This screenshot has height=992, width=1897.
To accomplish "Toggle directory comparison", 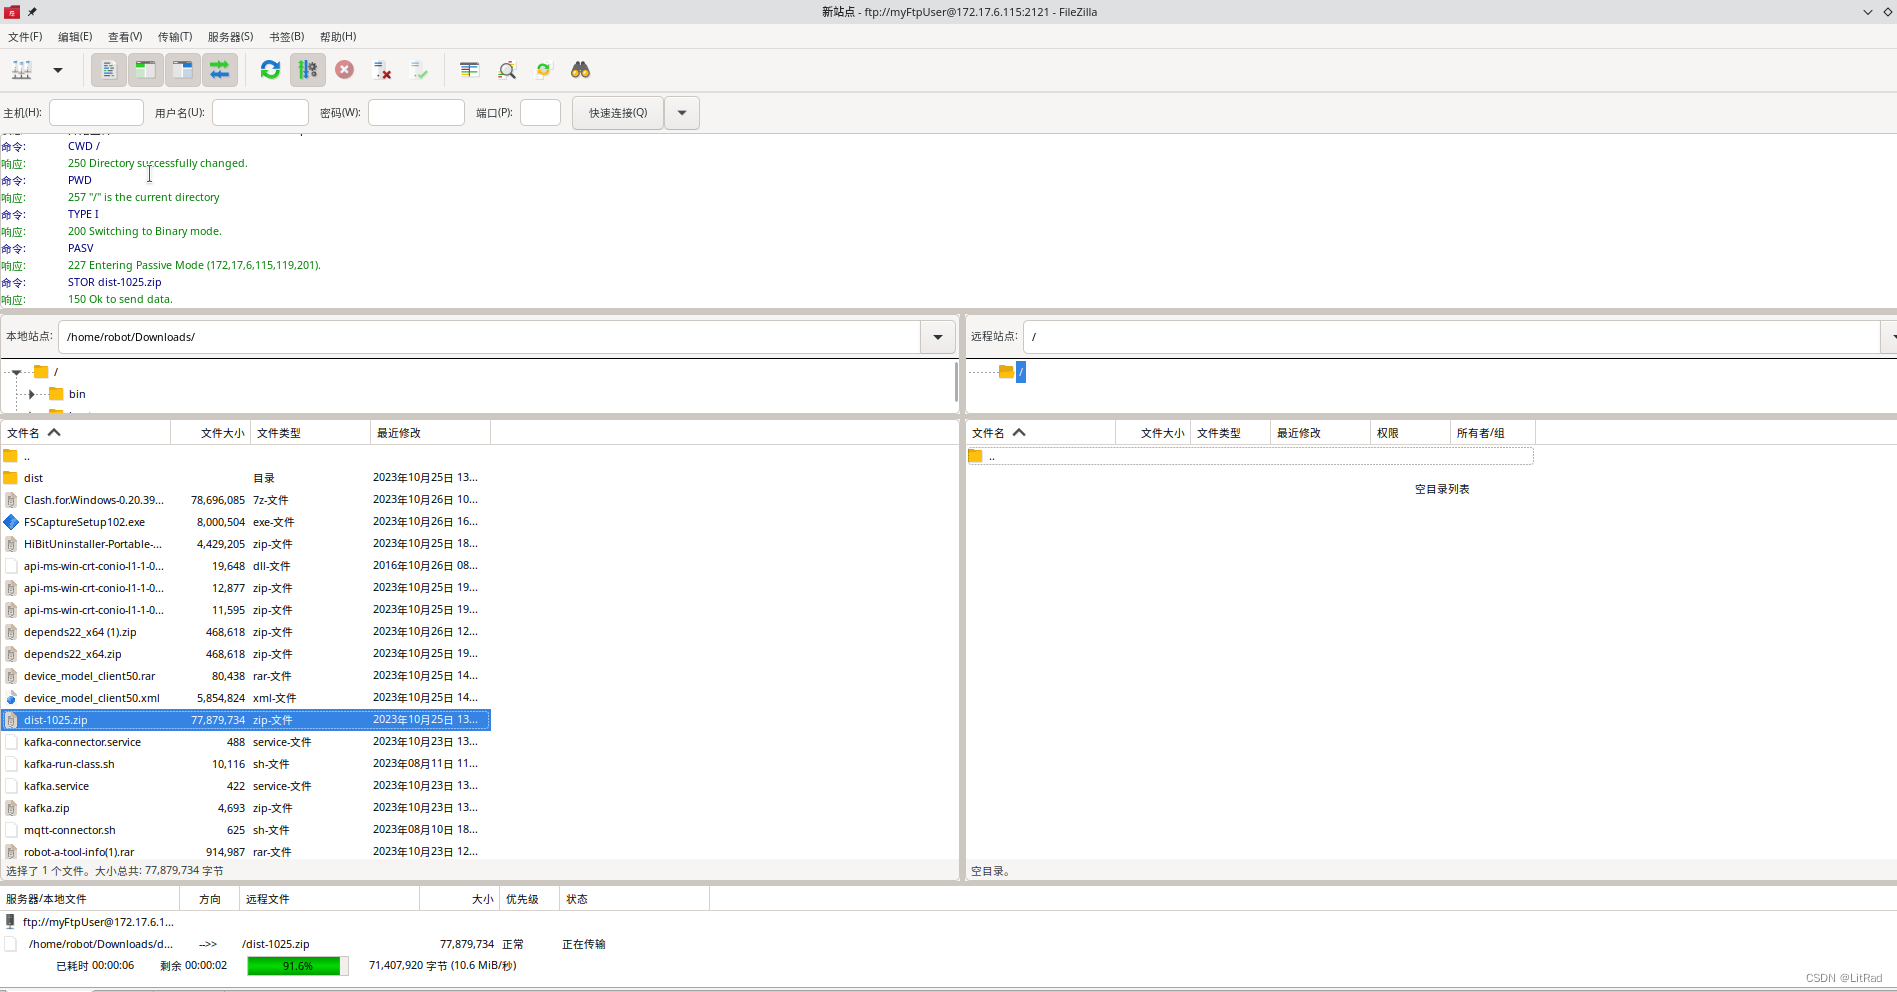I will click(507, 70).
